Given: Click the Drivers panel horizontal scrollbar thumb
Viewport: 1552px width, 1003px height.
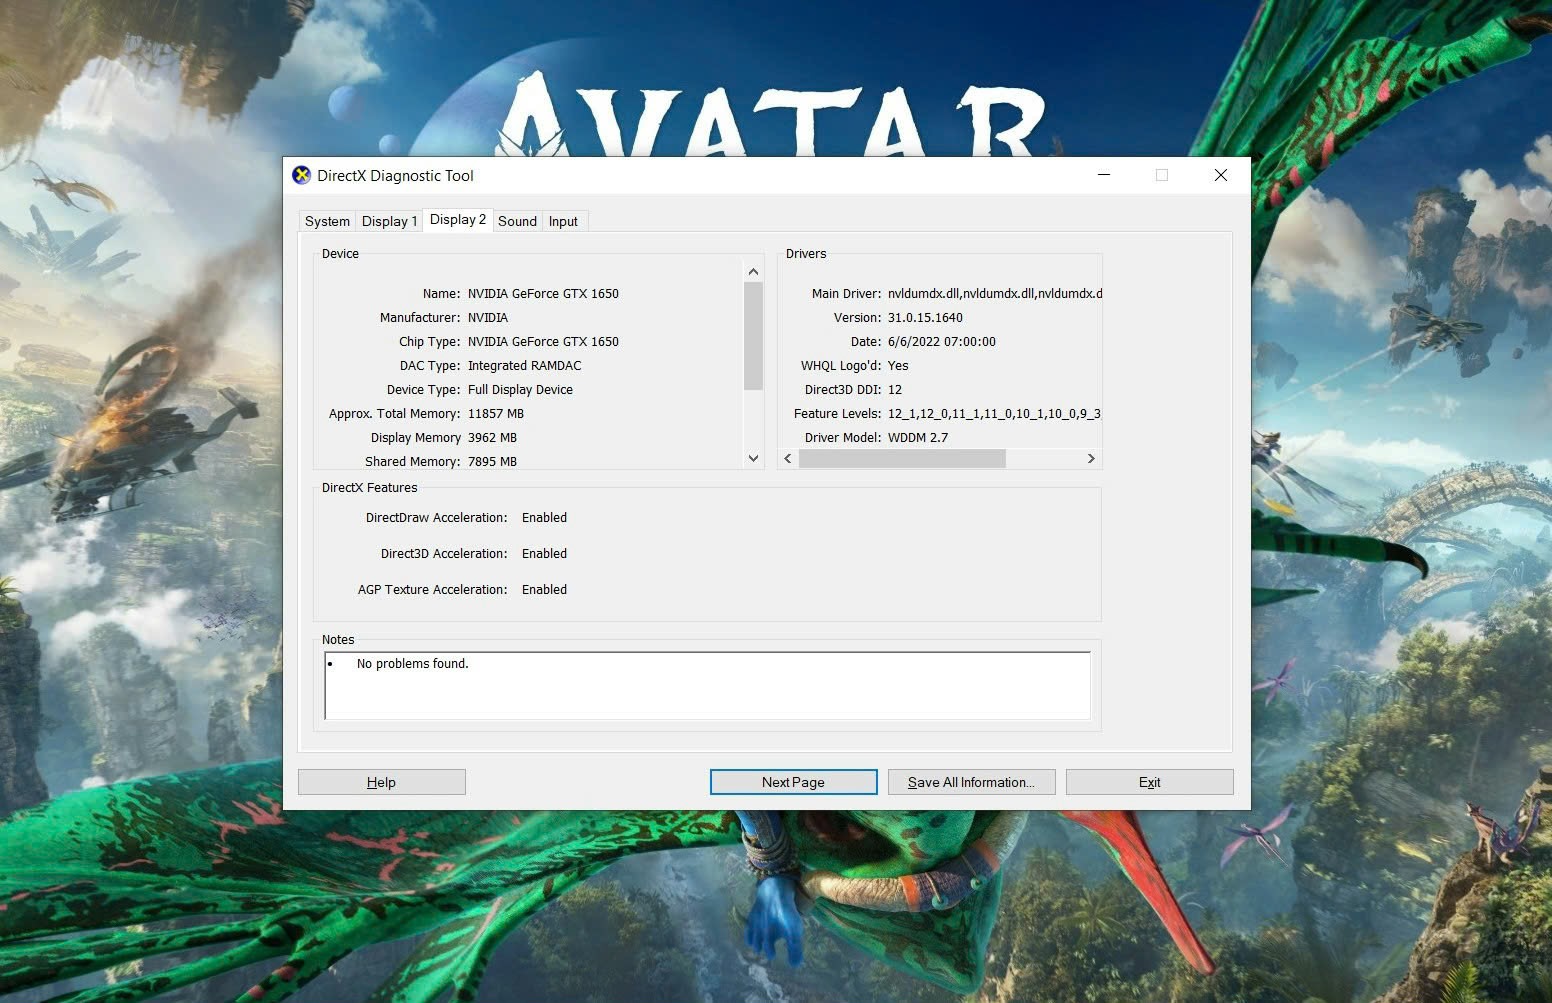Looking at the screenshot, I should [901, 459].
